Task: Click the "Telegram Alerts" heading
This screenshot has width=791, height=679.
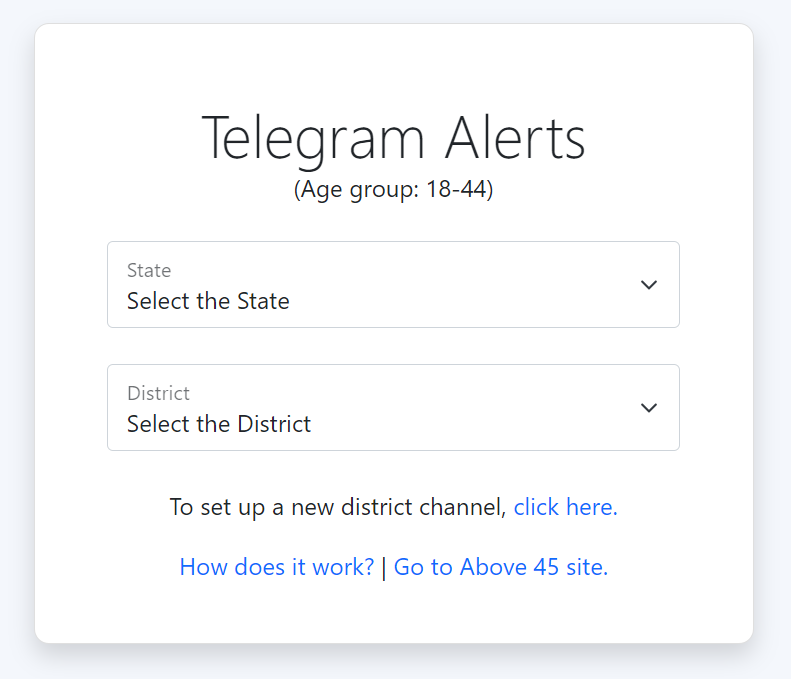Action: [x=393, y=138]
